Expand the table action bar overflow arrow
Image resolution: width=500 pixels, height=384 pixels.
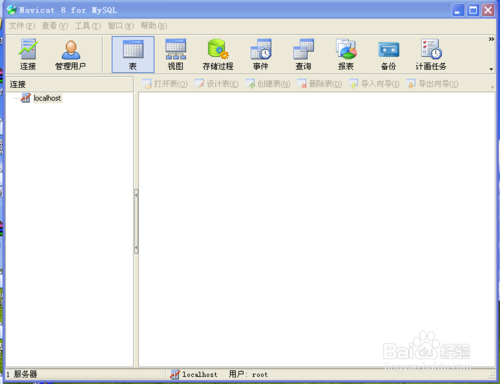pos(492,87)
